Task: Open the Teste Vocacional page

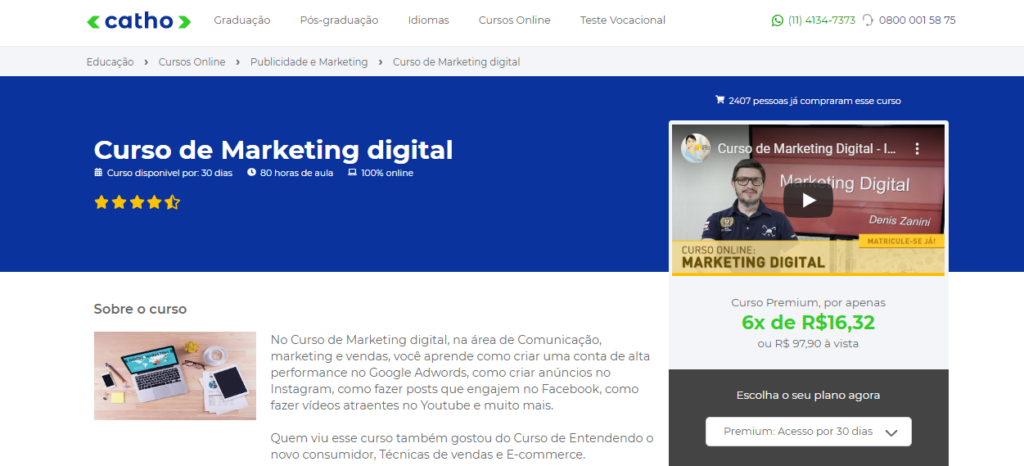Action: pos(623,20)
